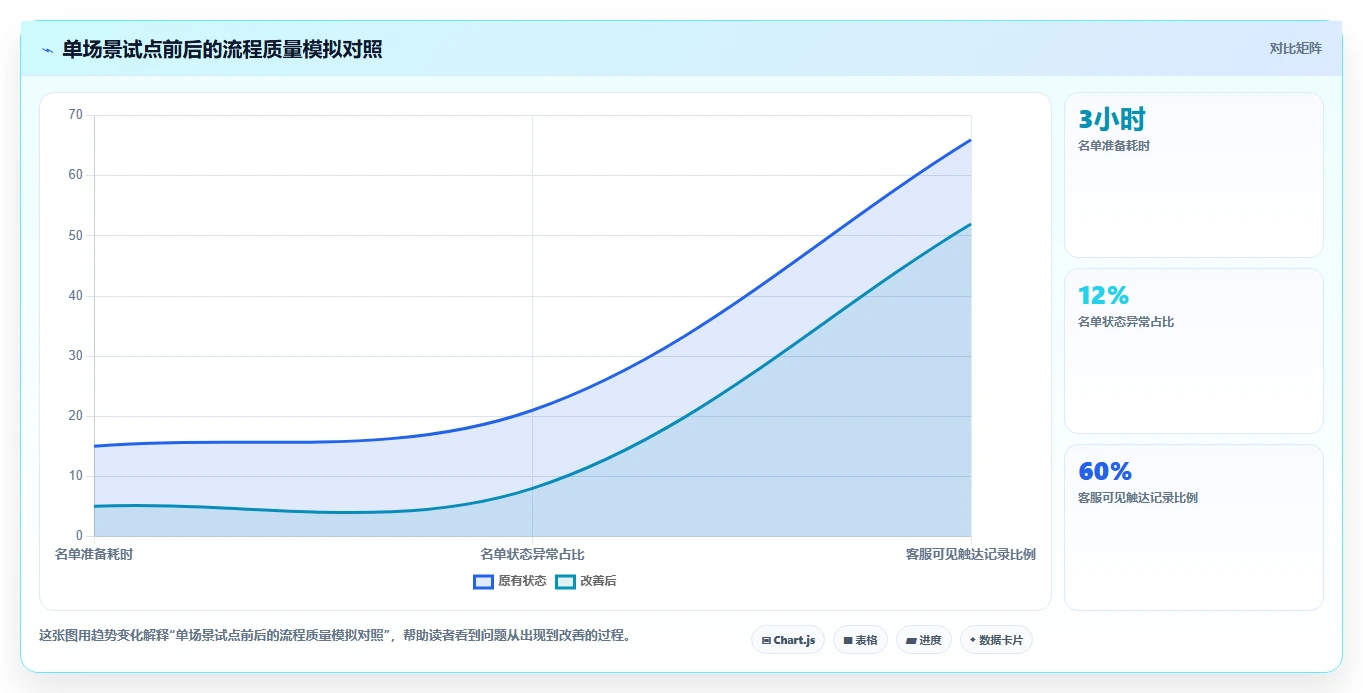Click the y-axis tick 10
Image resolution: width=1363 pixels, height=693 pixels.
(x=76, y=476)
